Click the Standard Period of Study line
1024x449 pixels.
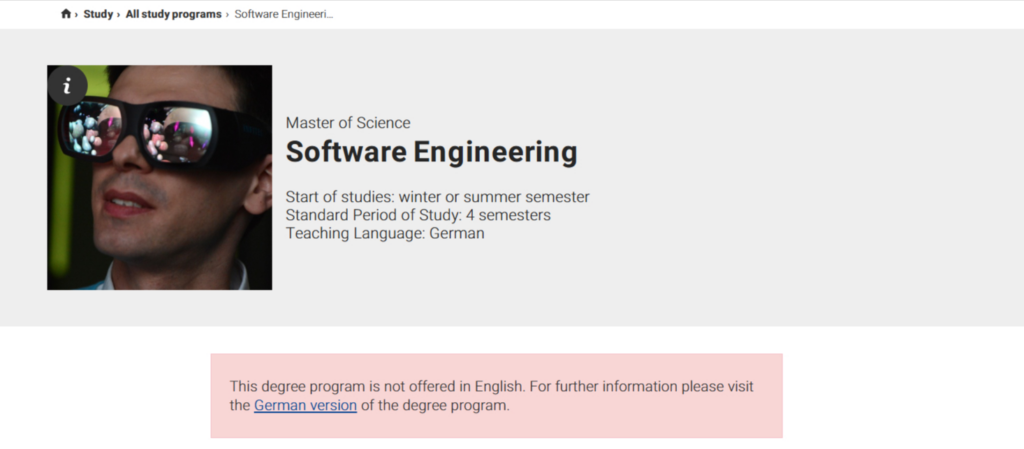coord(418,215)
